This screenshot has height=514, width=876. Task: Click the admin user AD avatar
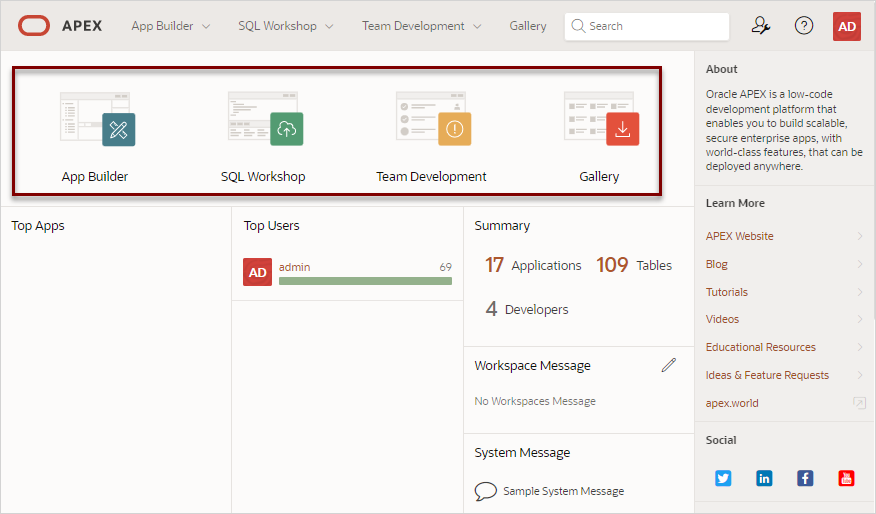258,272
